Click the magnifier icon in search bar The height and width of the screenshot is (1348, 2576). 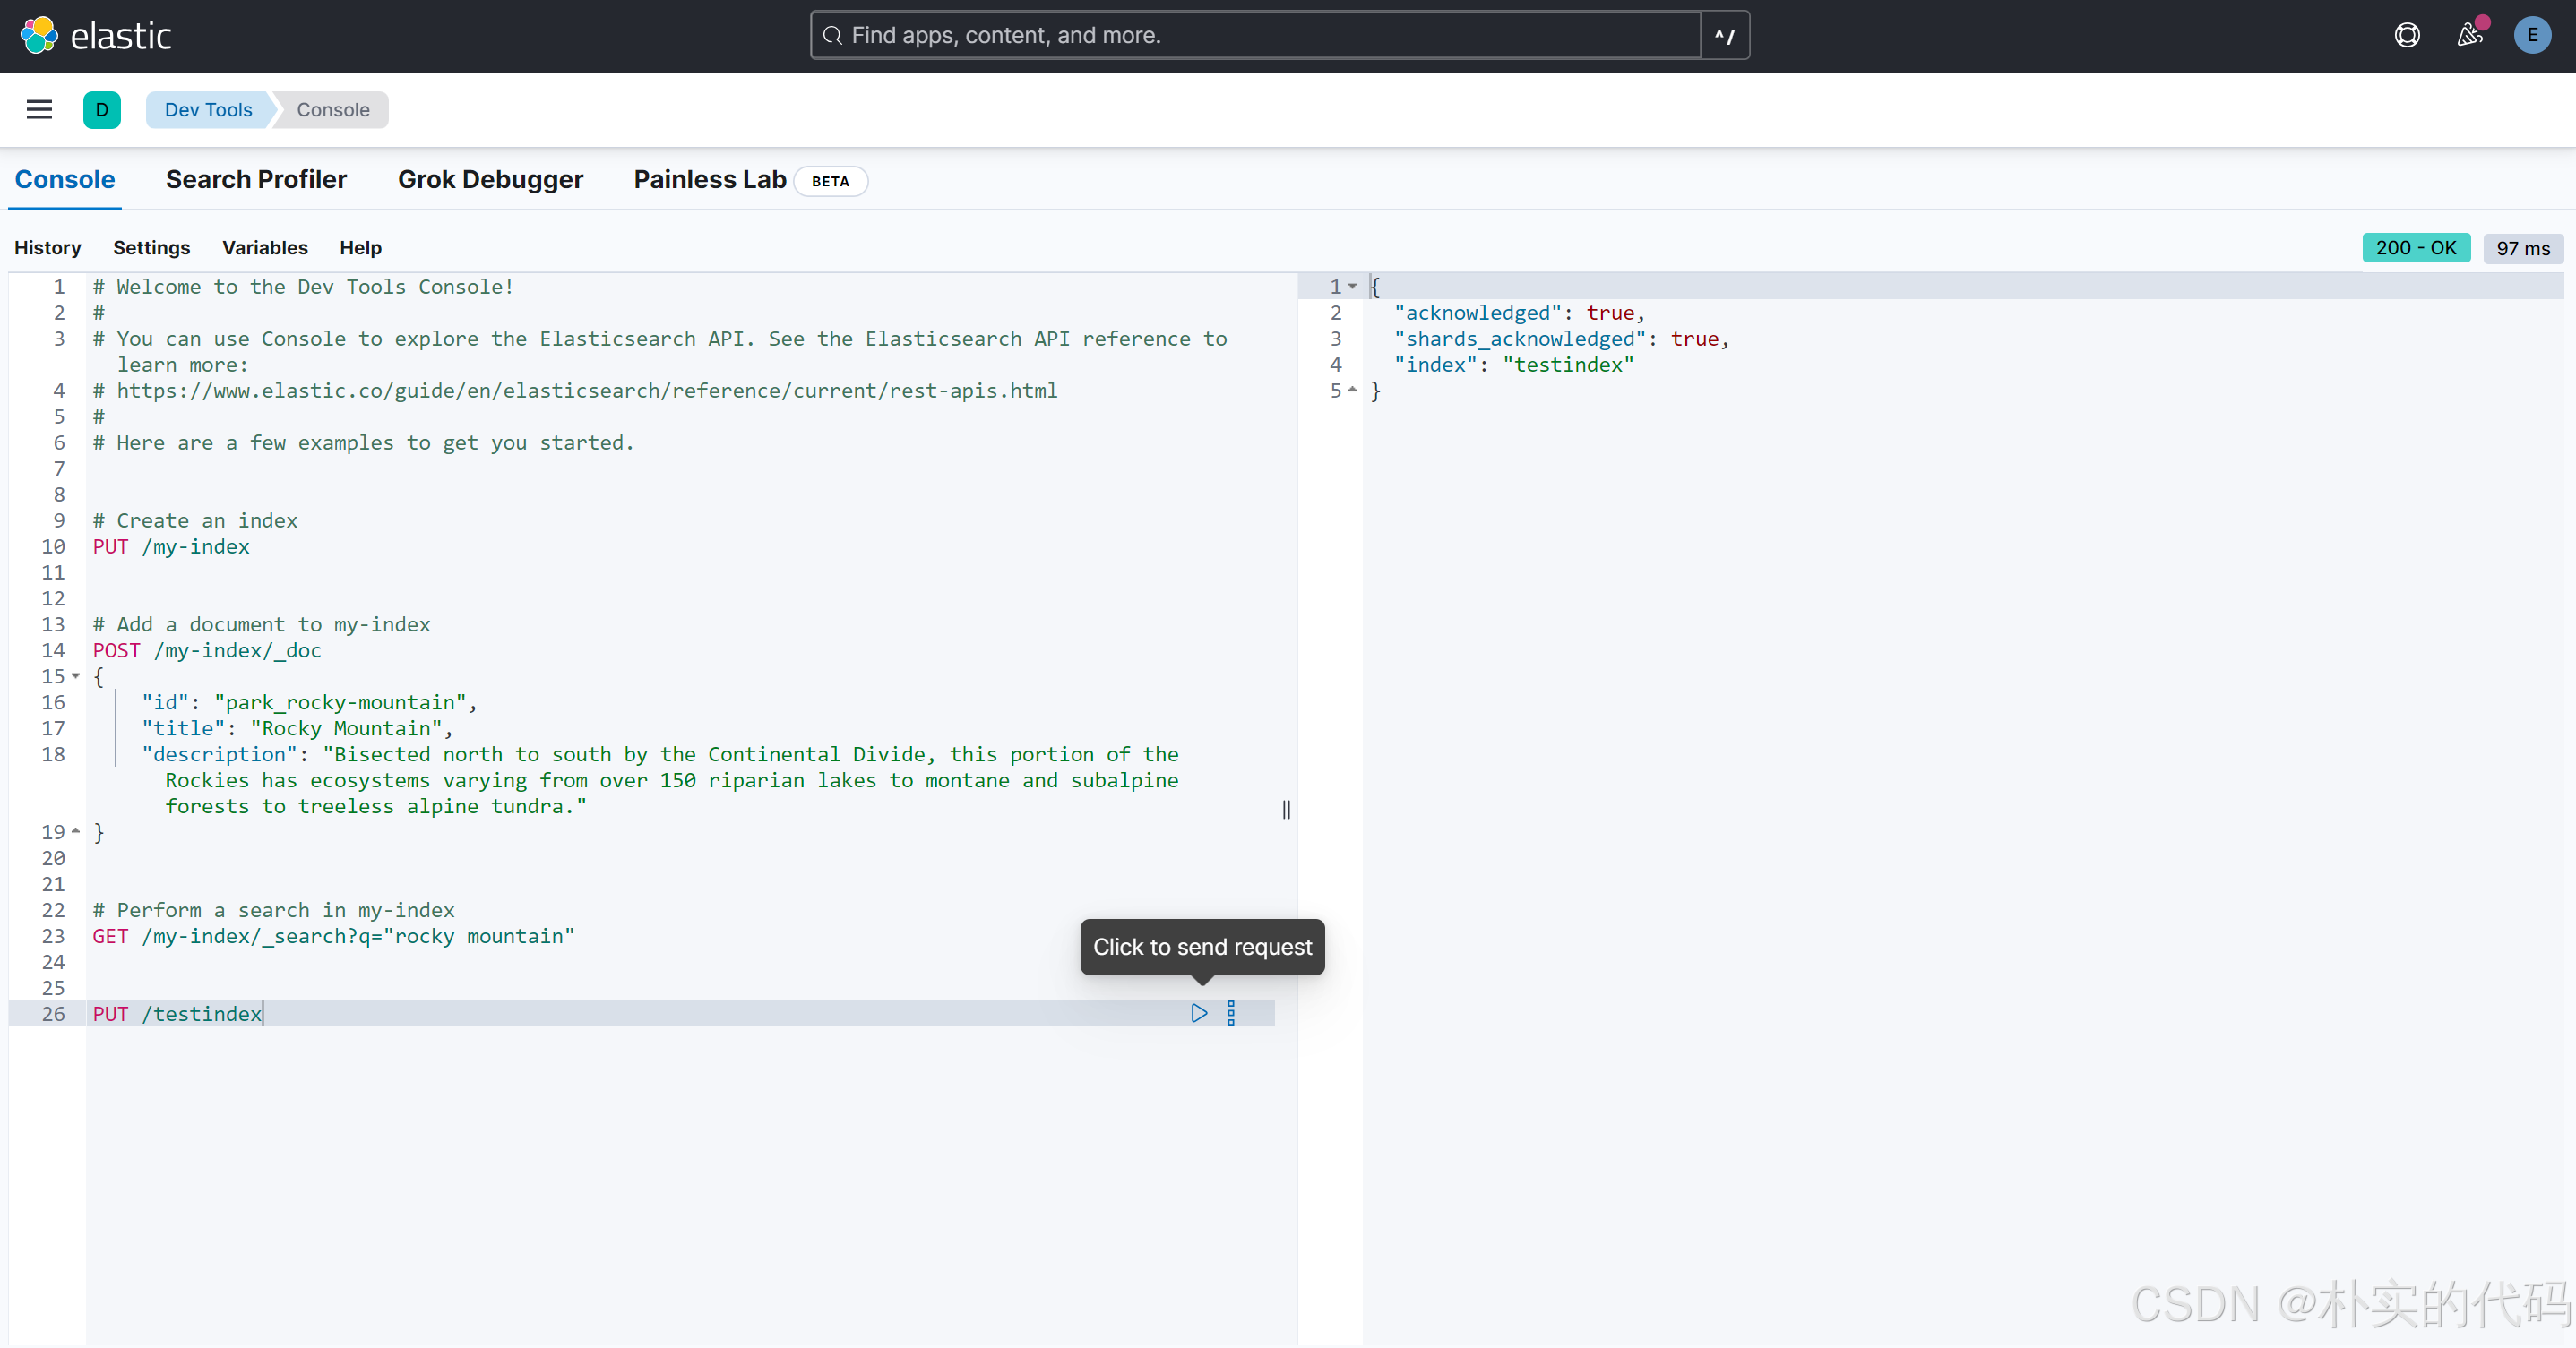tap(832, 36)
